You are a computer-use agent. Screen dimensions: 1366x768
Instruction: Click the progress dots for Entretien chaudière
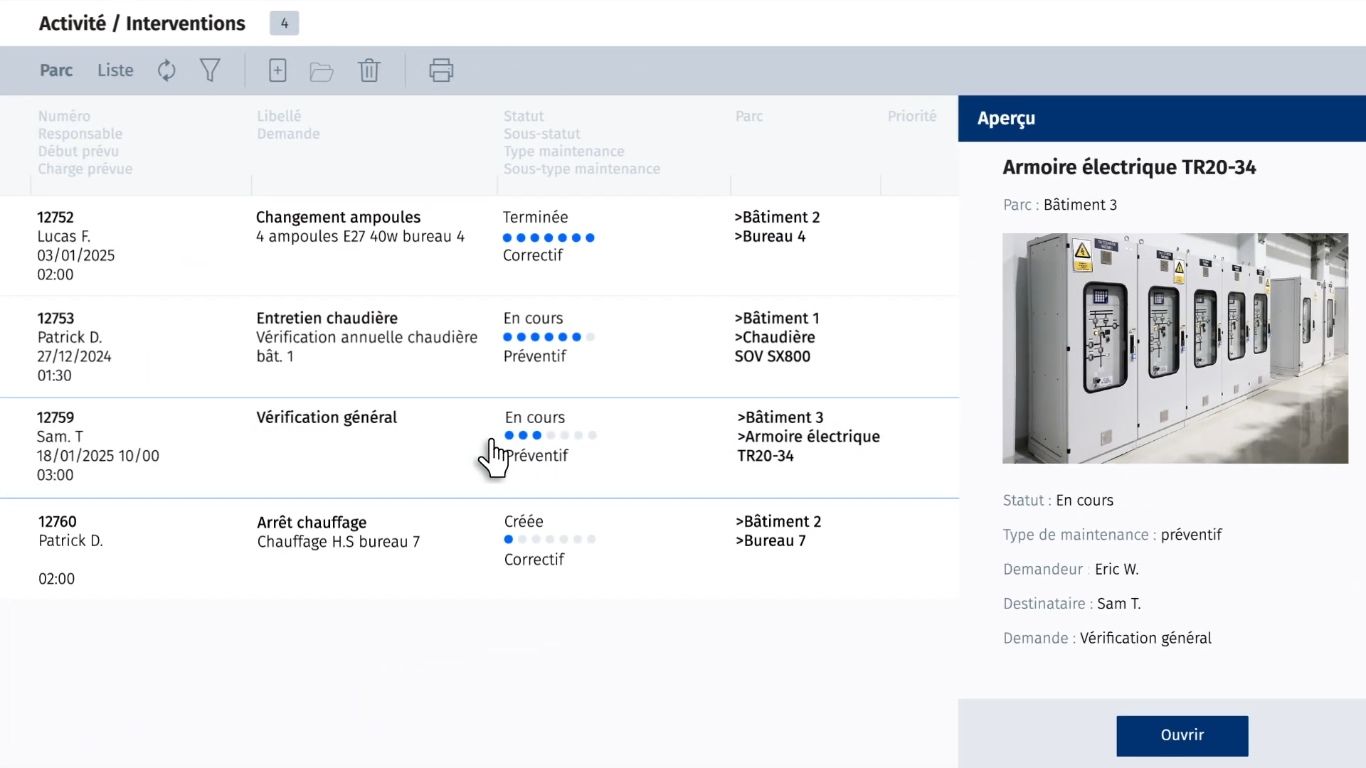(549, 337)
